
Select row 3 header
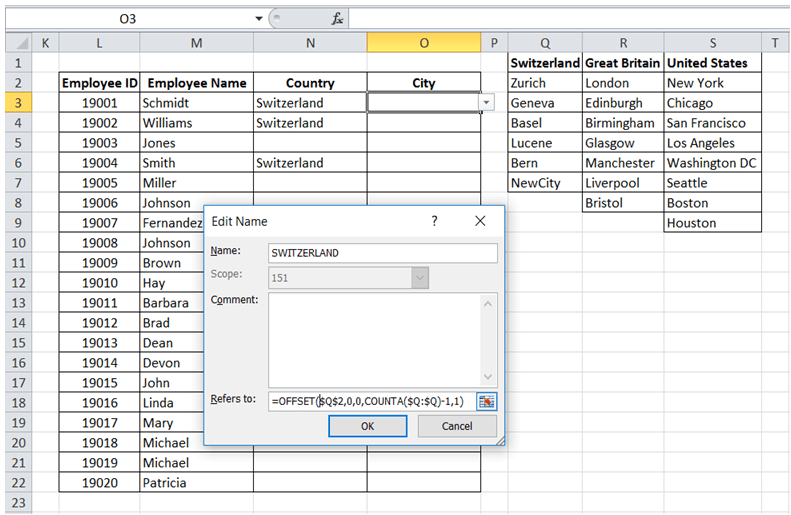[19, 103]
